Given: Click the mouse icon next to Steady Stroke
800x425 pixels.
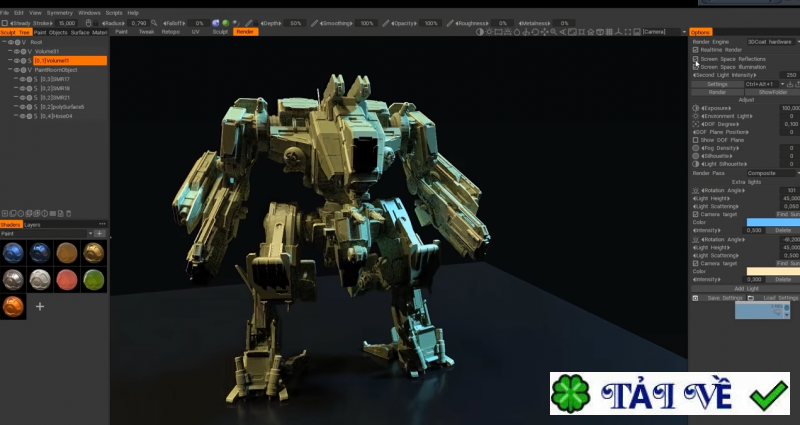Looking at the screenshot, I should [x=88, y=23].
